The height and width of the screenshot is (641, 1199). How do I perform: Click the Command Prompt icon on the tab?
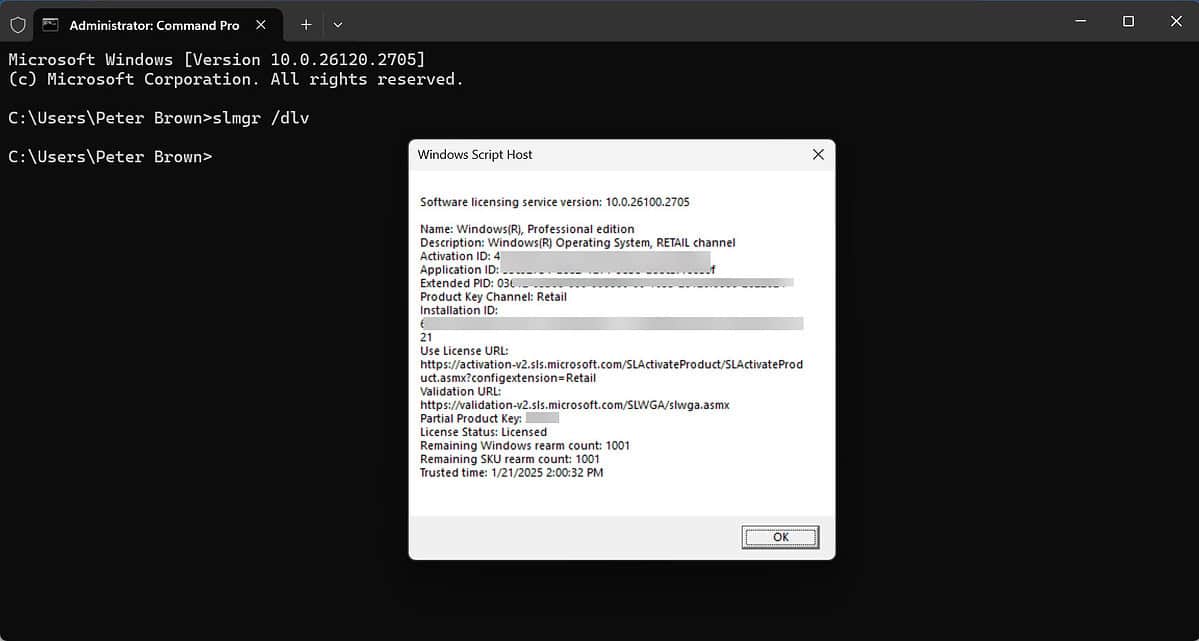(50, 22)
